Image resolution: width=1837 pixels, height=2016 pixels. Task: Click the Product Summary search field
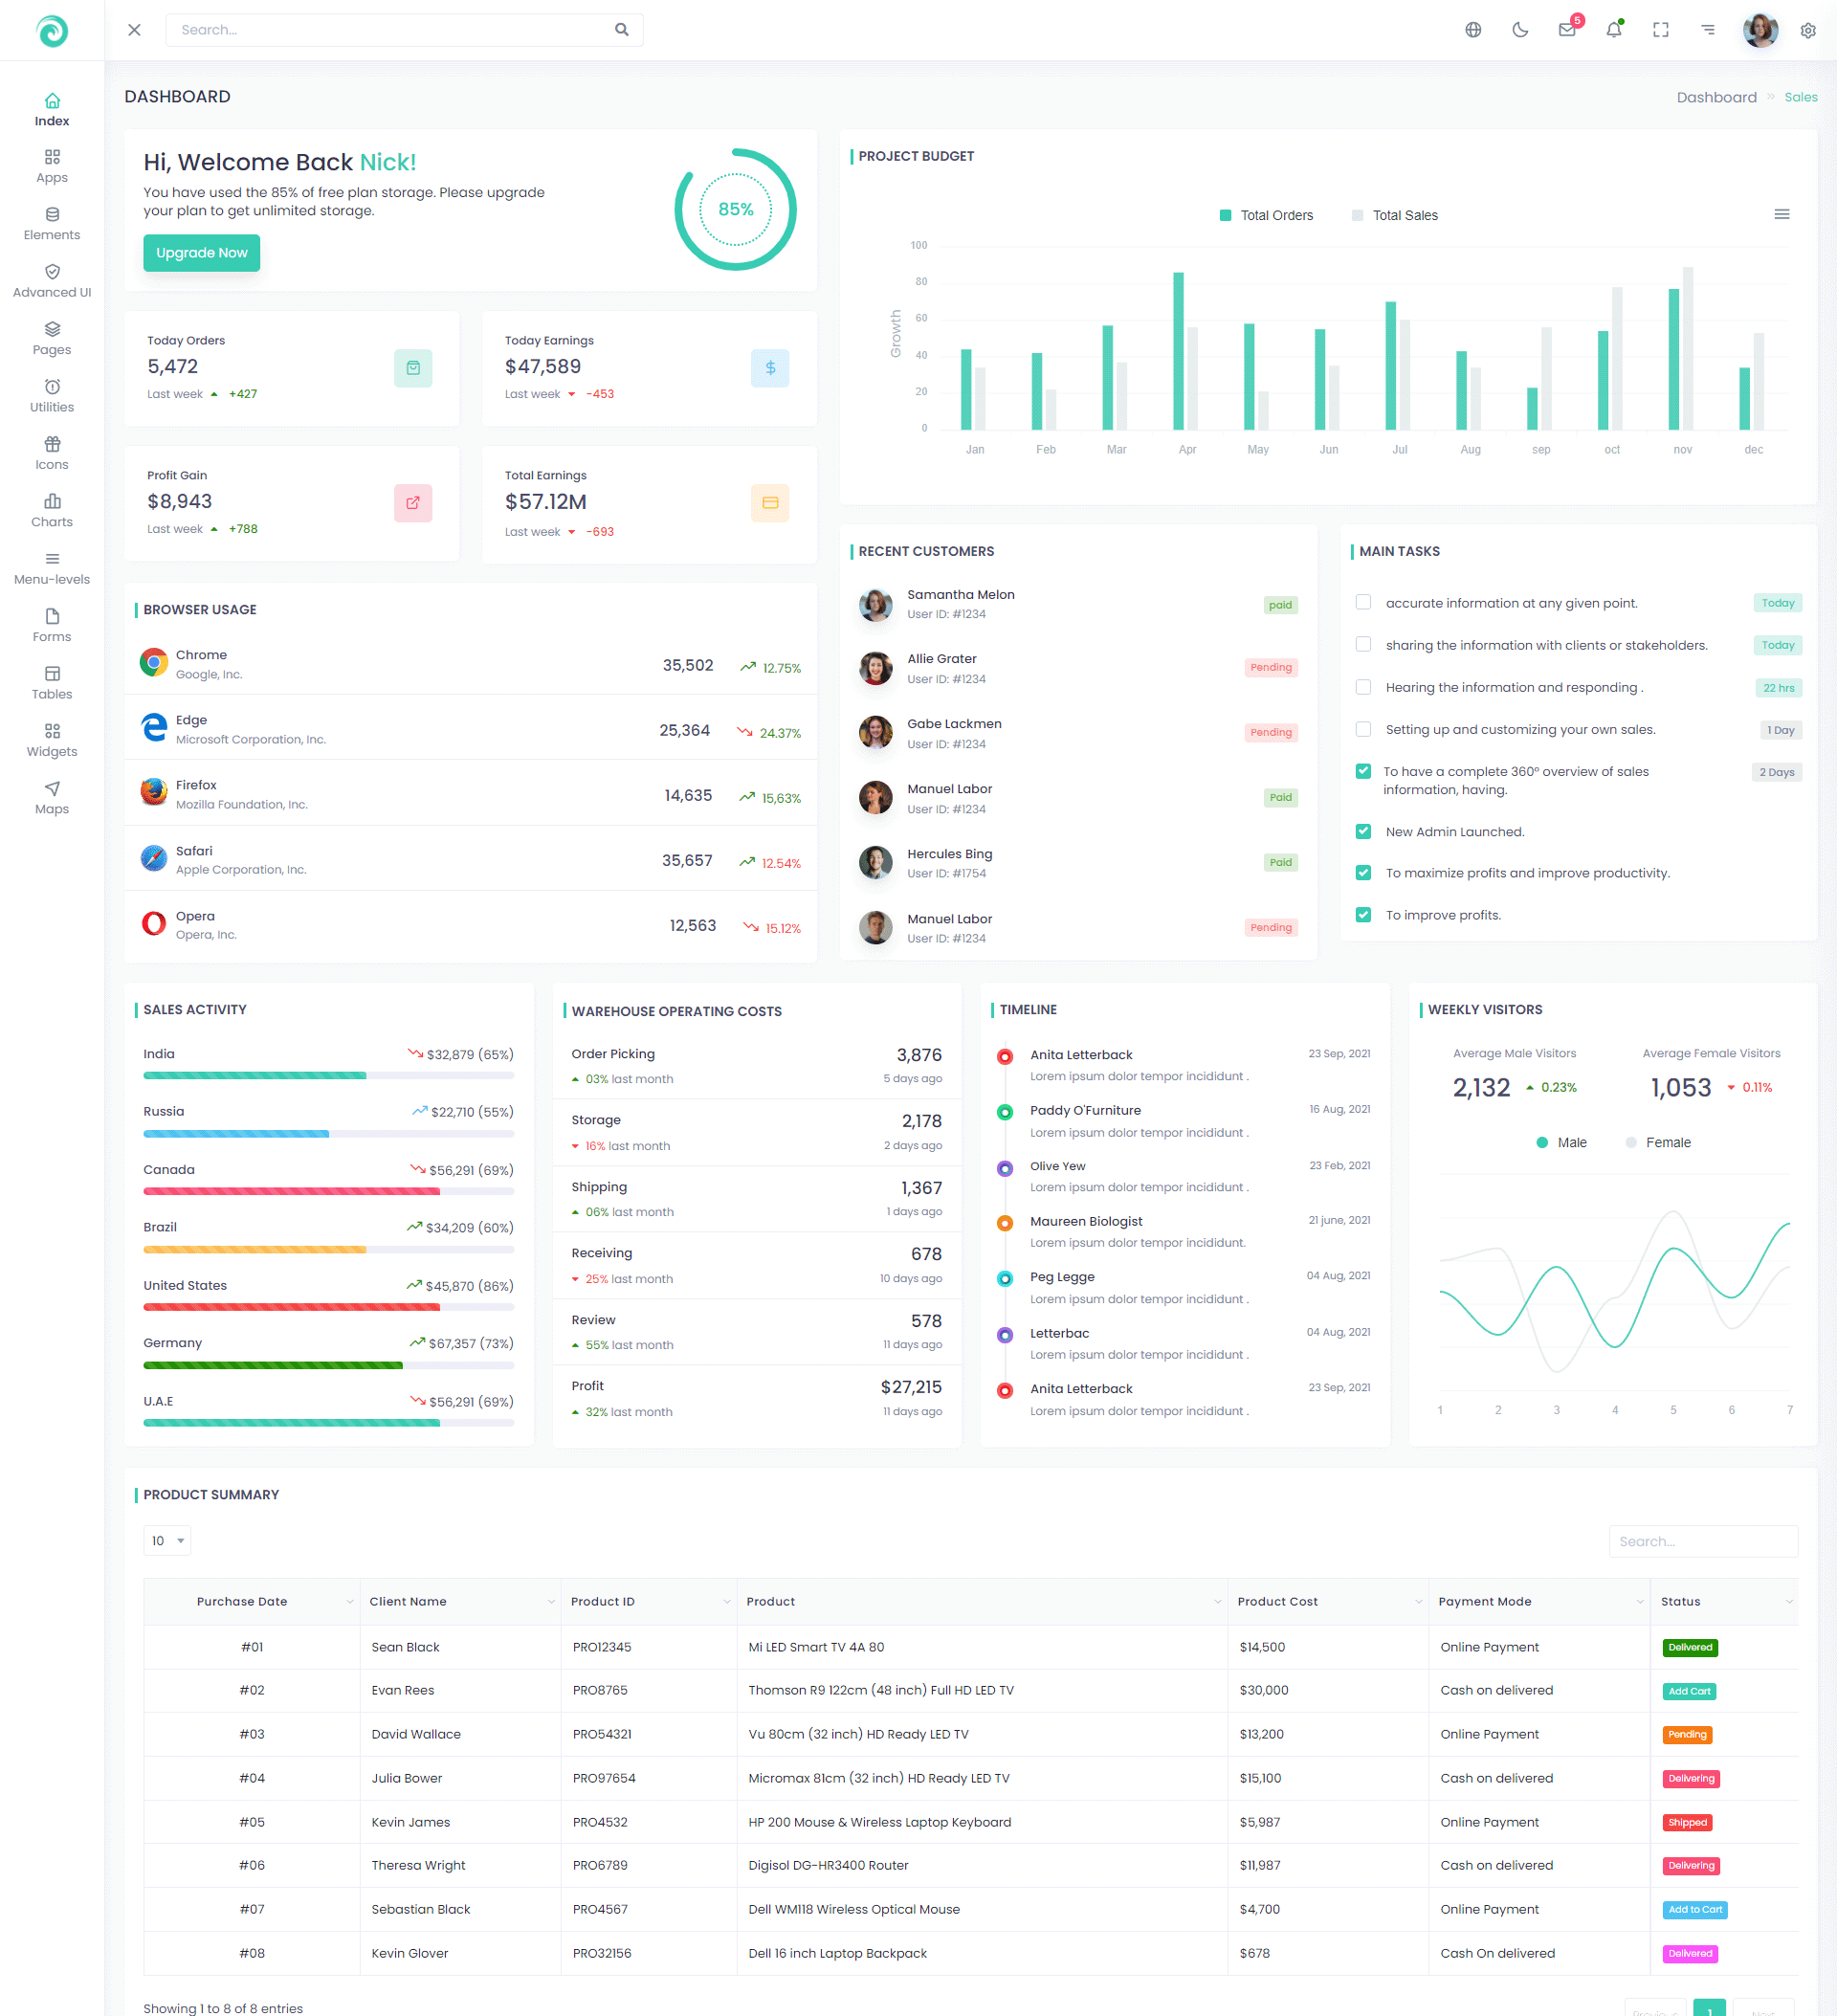coord(1703,1541)
